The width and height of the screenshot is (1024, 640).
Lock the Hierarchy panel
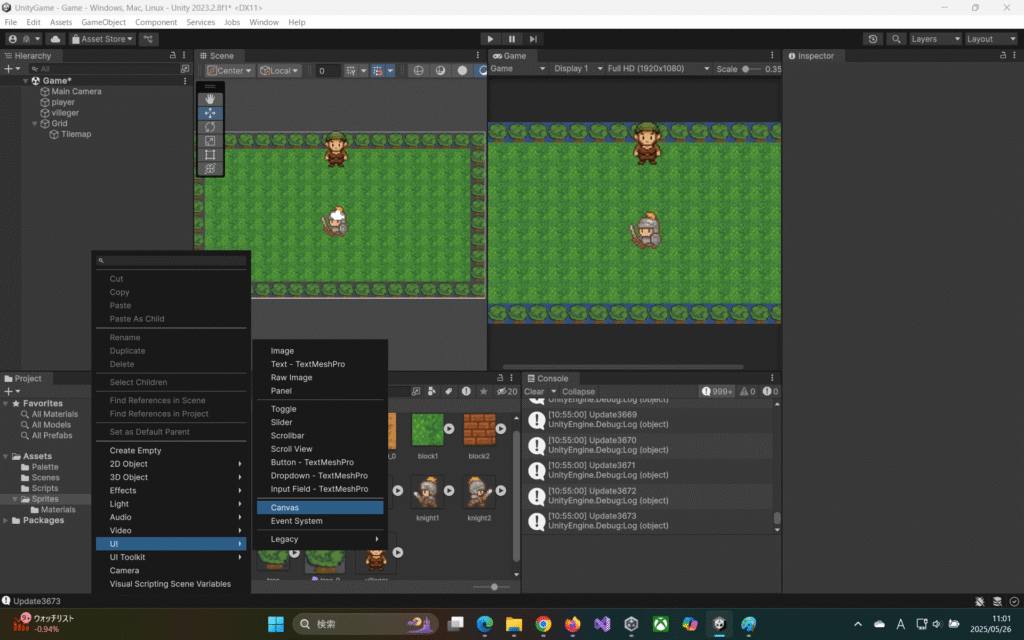coord(172,56)
